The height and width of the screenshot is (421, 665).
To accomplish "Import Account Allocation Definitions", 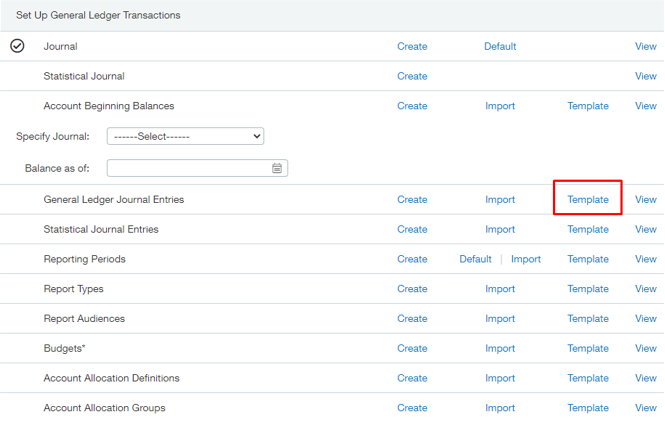I will pos(500,378).
